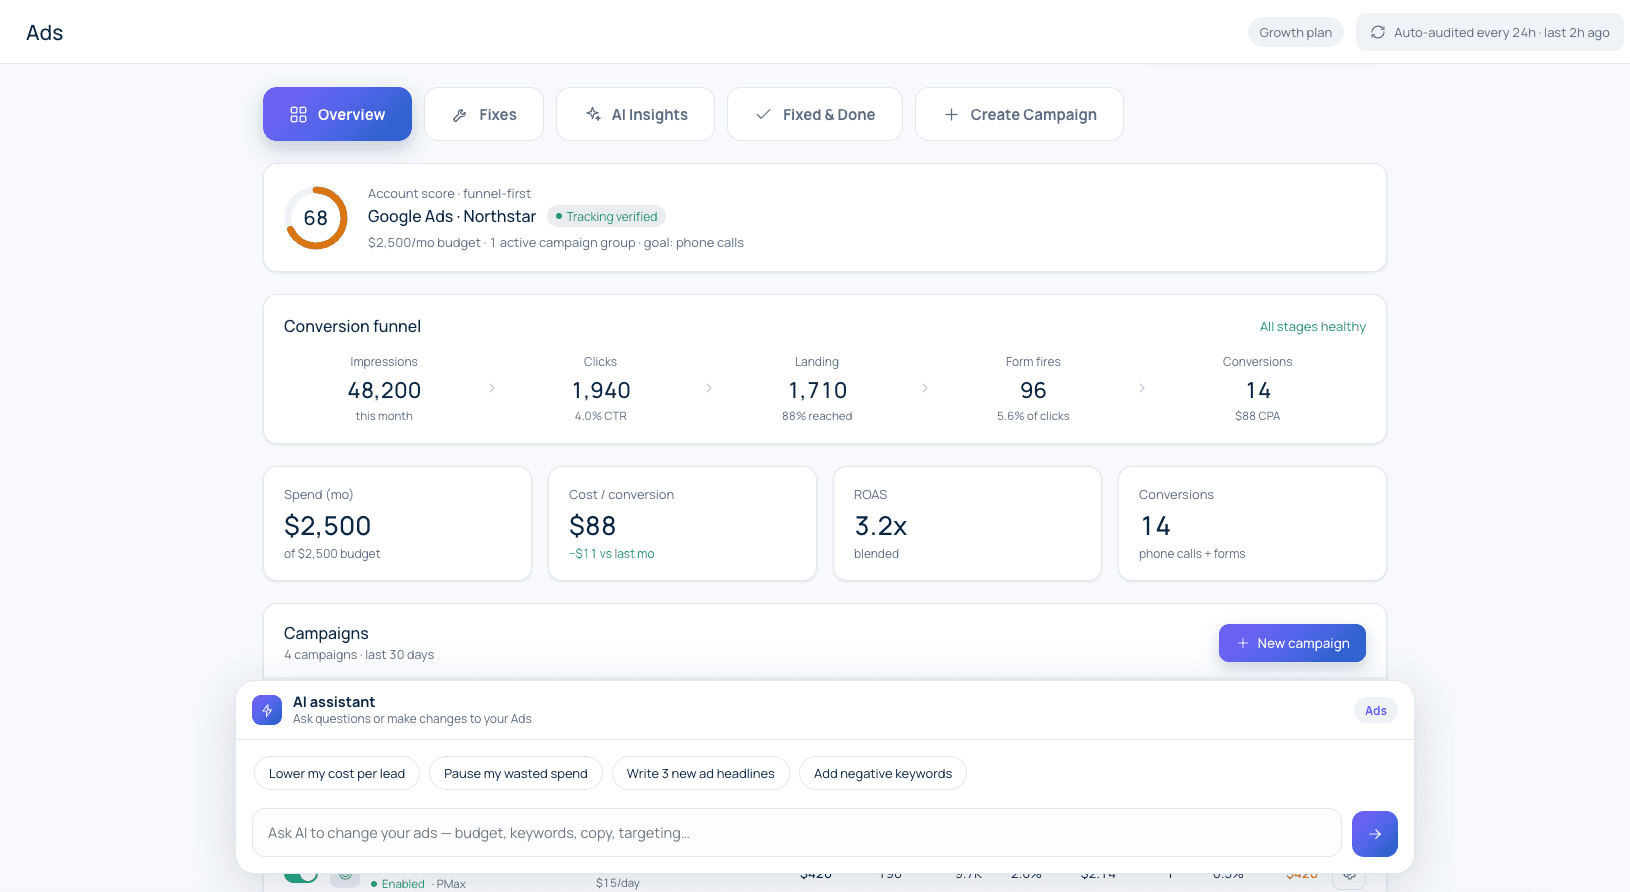Click the wrench icon on Fixes

click(460, 115)
